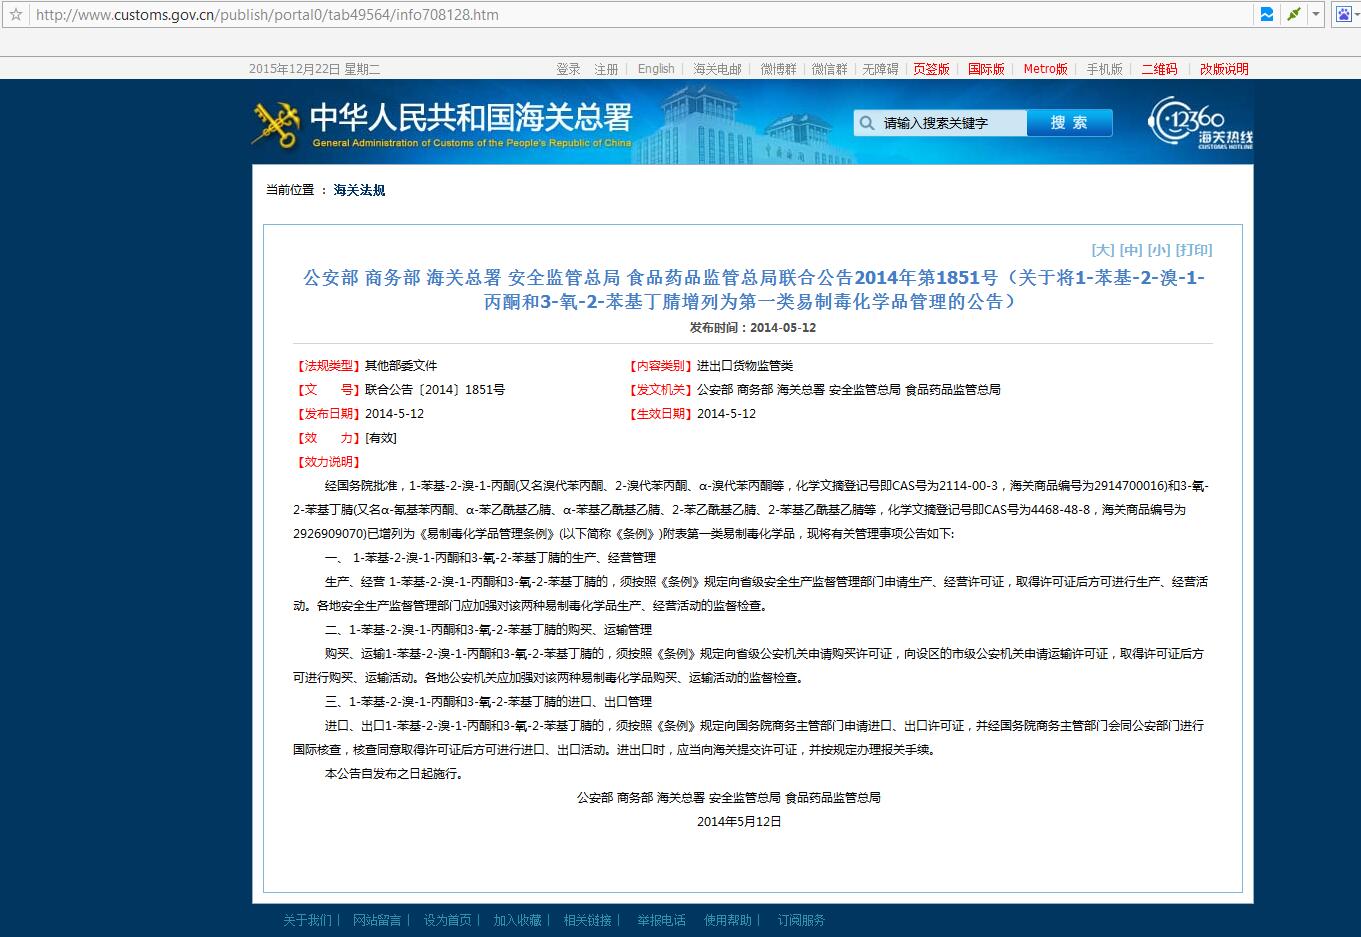This screenshot has width=1361, height=937.
Task: Click the announcement title heading
Action: 753,289
